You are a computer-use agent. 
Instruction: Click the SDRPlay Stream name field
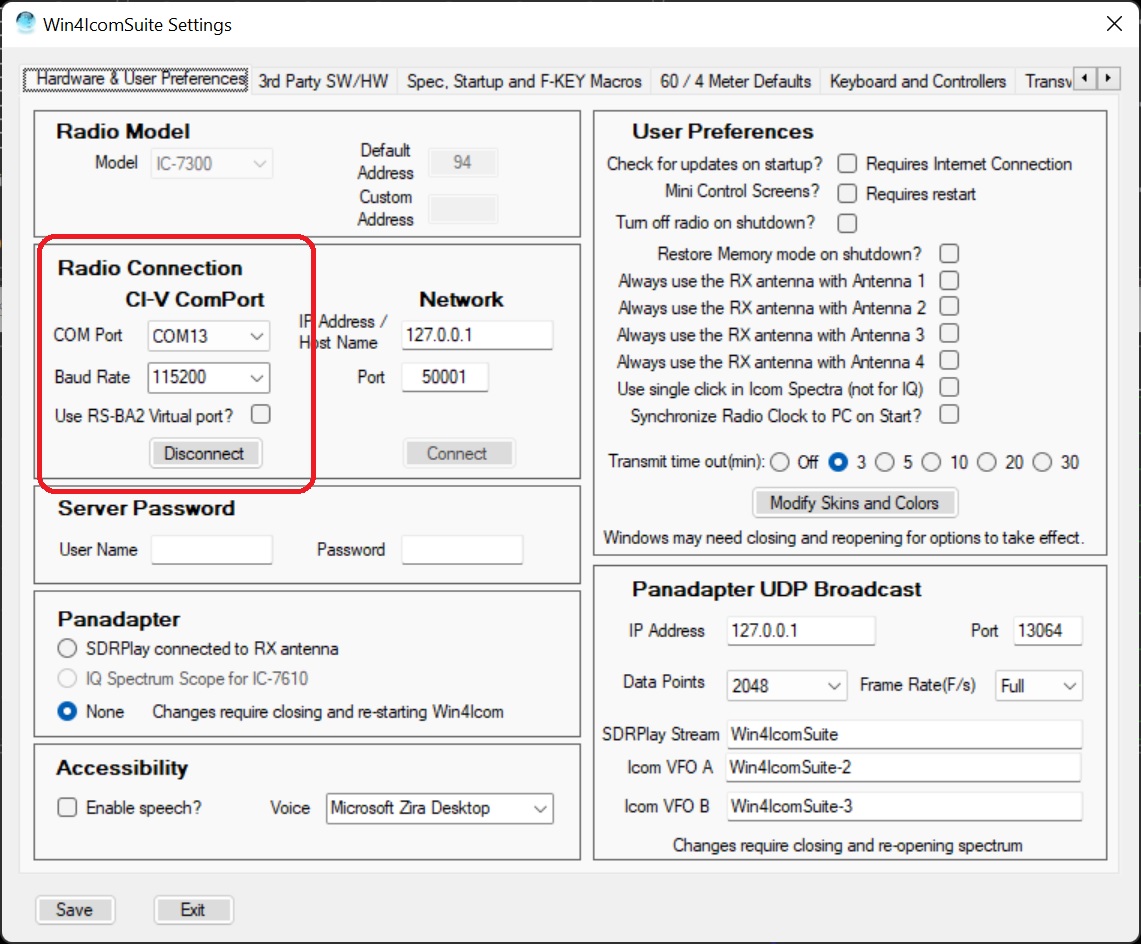click(x=904, y=734)
